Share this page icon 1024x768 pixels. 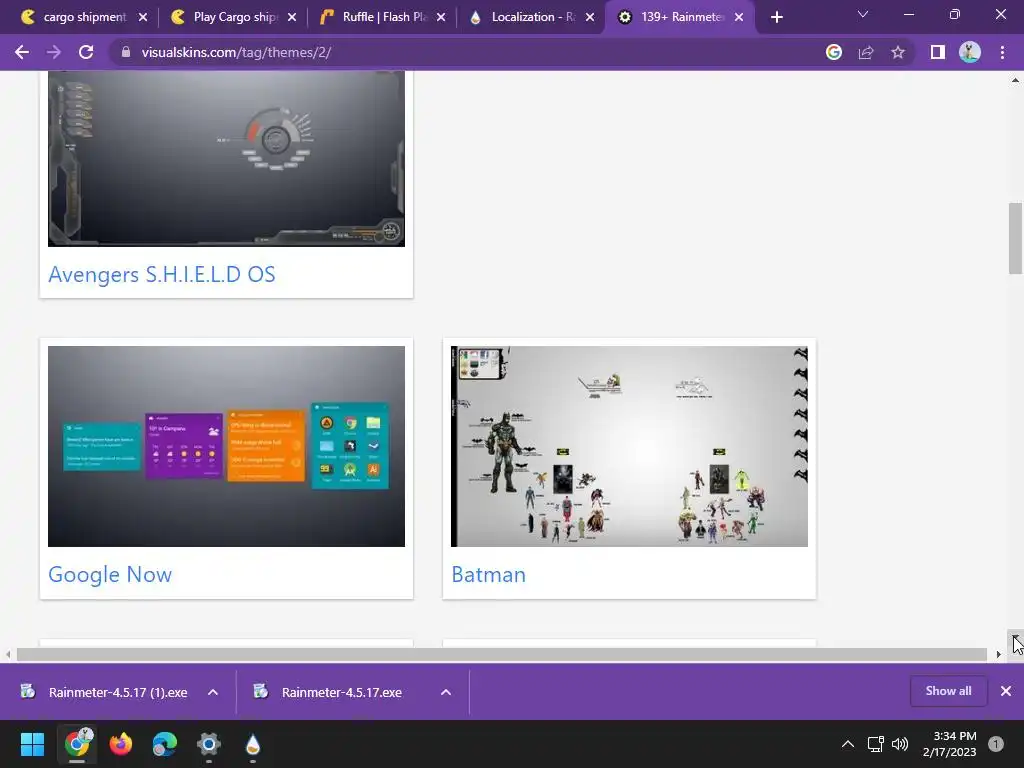click(x=866, y=52)
